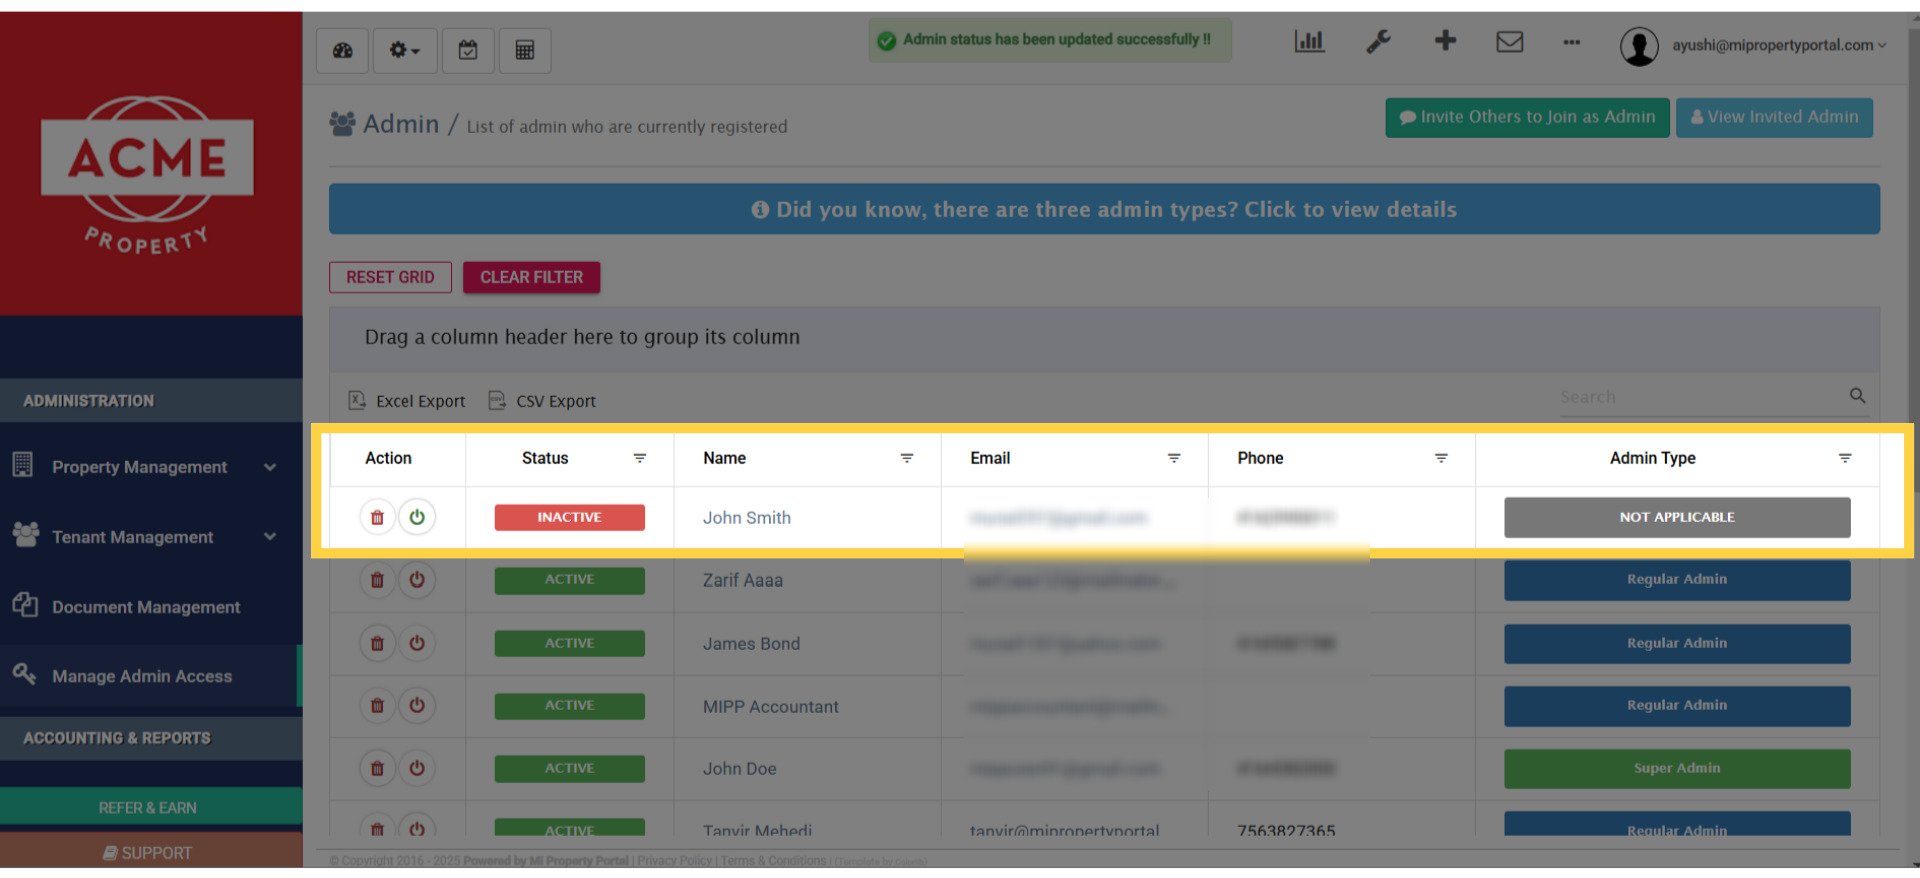Click Invite Others to Join as Admin
The image size is (1920, 878).
click(x=1527, y=117)
